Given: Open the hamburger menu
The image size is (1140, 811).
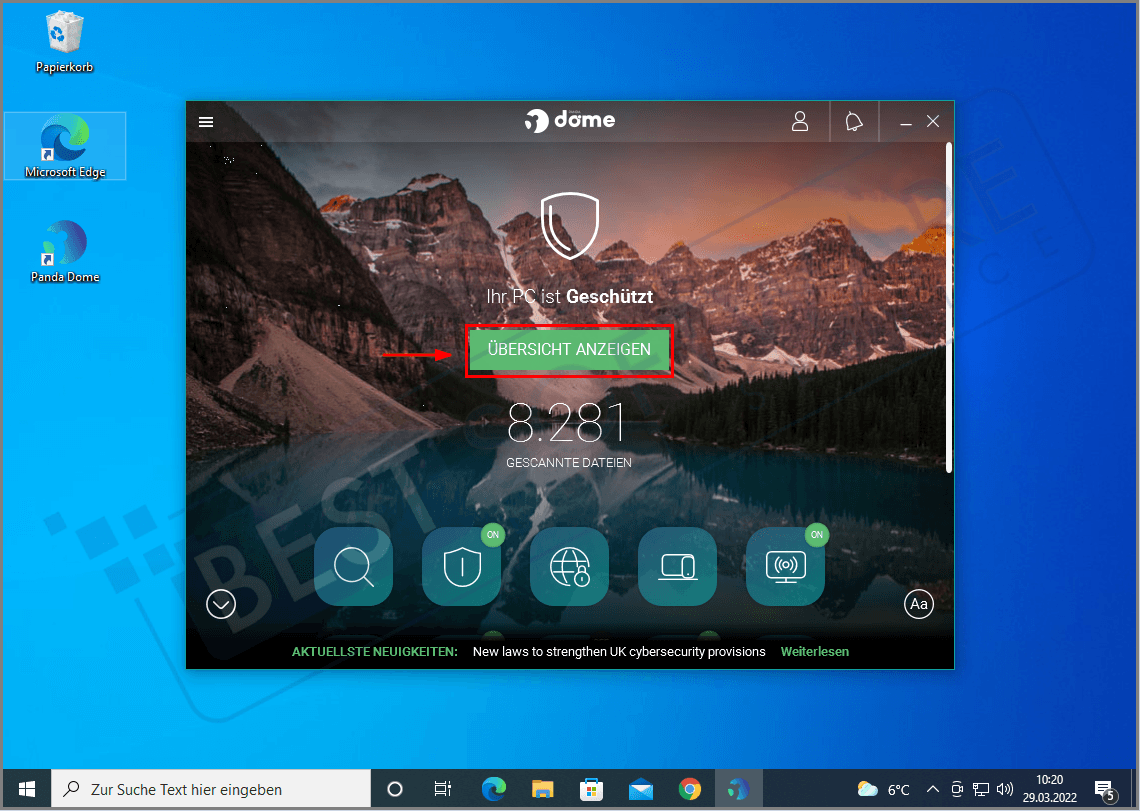Looking at the screenshot, I should pyautogui.click(x=206, y=121).
